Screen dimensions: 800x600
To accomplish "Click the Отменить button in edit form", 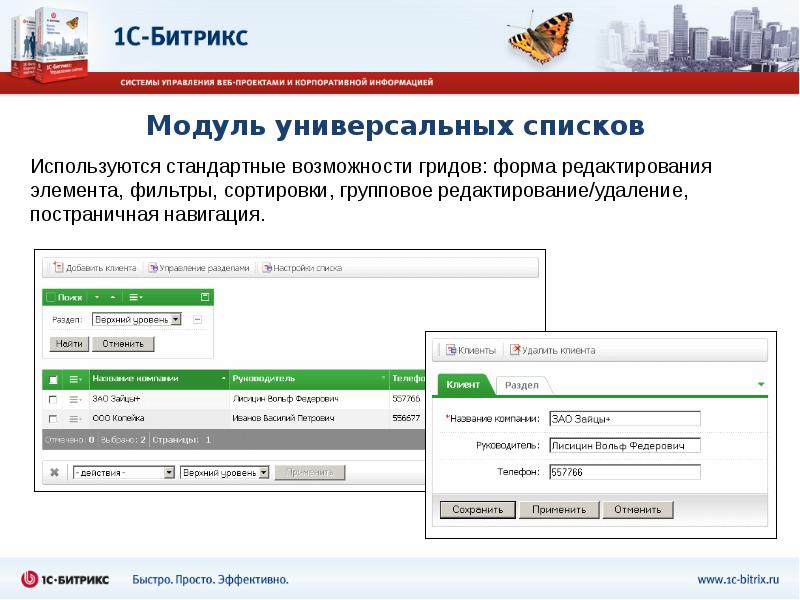I will click(638, 510).
